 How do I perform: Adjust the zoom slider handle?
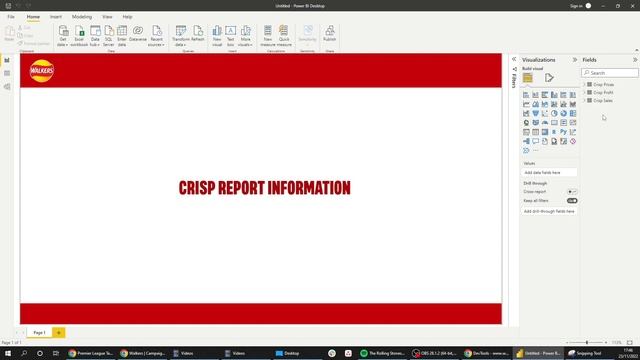click(587, 342)
